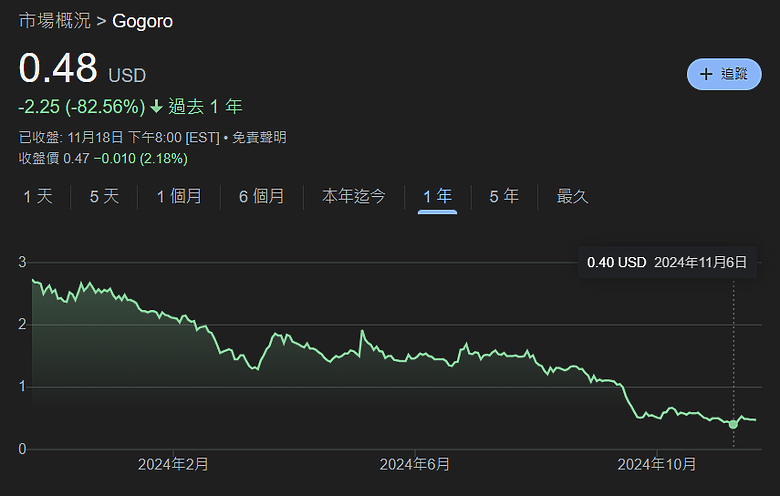Open the 市場概況 breadcrumb link
Screen dimensions: 780x496
pyautogui.click(x=55, y=21)
